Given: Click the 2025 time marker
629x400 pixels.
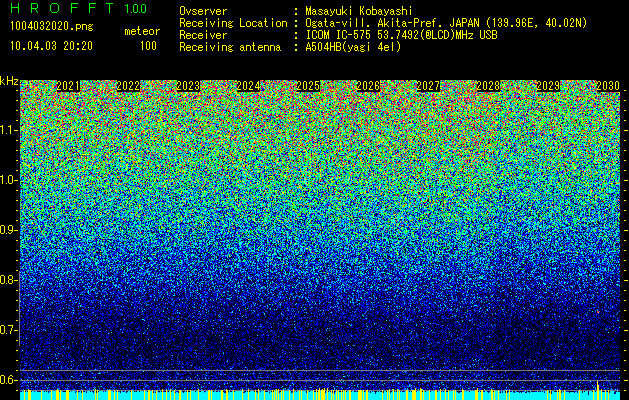Looking at the screenshot, I should coord(308,86).
